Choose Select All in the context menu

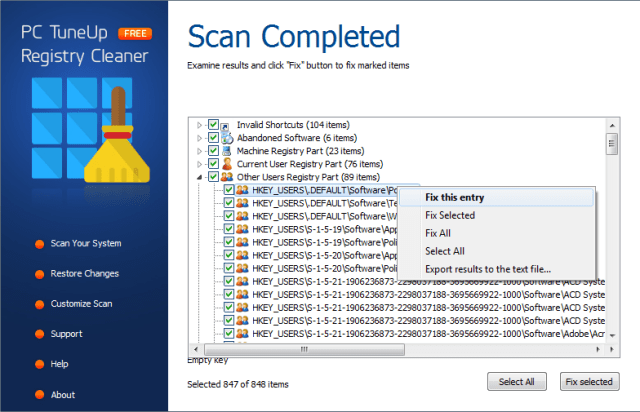(496, 252)
